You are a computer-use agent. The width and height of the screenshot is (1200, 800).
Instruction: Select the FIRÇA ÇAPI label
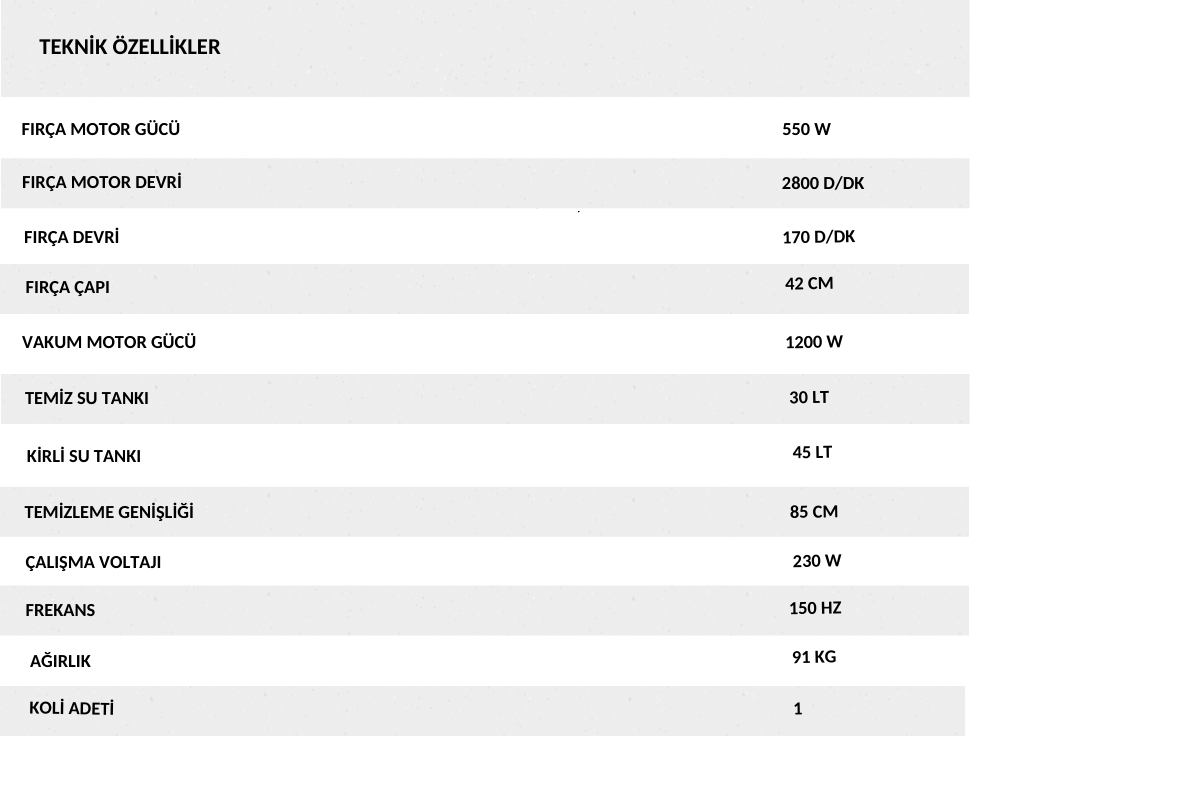68,287
